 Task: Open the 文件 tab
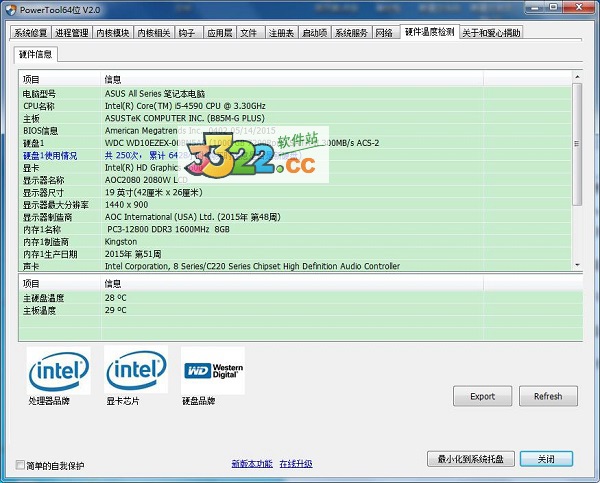250,33
